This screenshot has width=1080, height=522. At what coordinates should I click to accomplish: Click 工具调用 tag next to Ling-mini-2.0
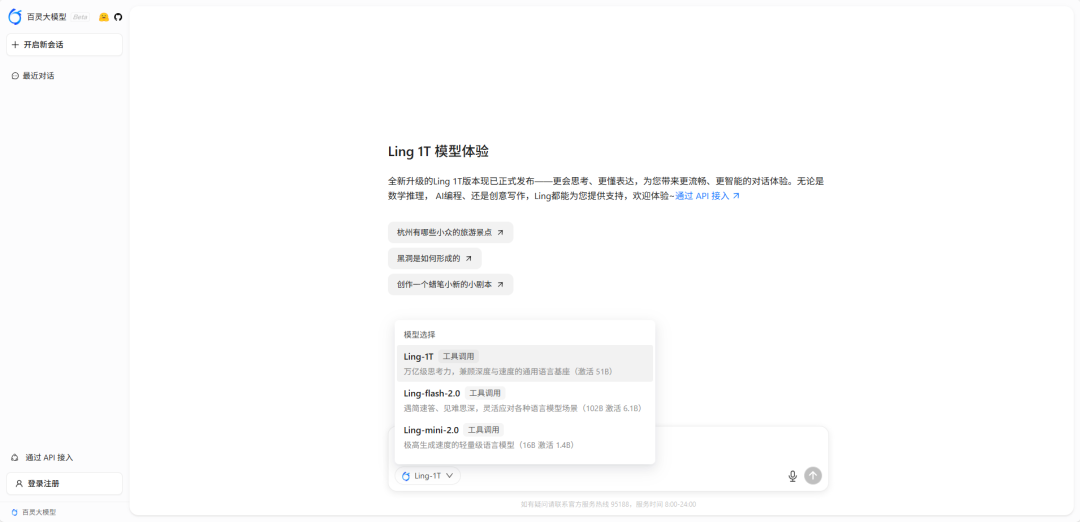click(484, 430)
